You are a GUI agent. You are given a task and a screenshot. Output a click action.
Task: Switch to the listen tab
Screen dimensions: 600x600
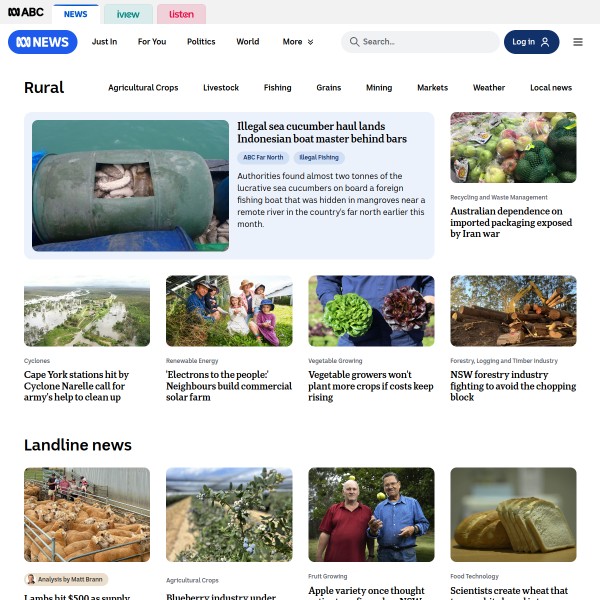click(181, 14)
